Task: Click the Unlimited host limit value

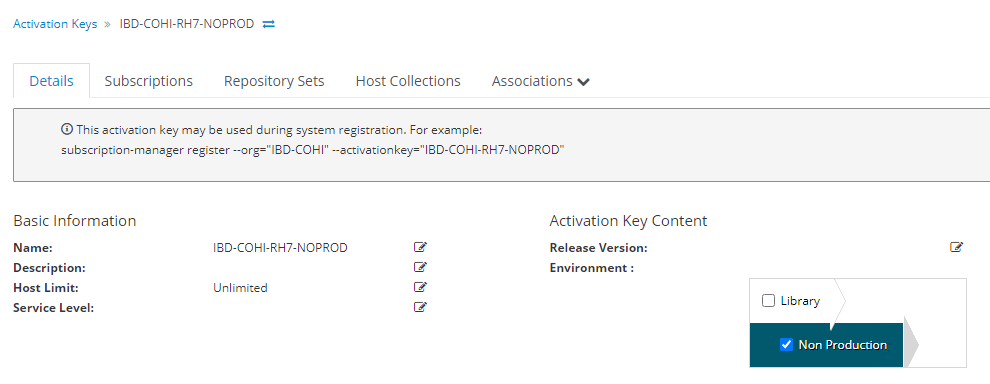Action: (x=241, y=288)
